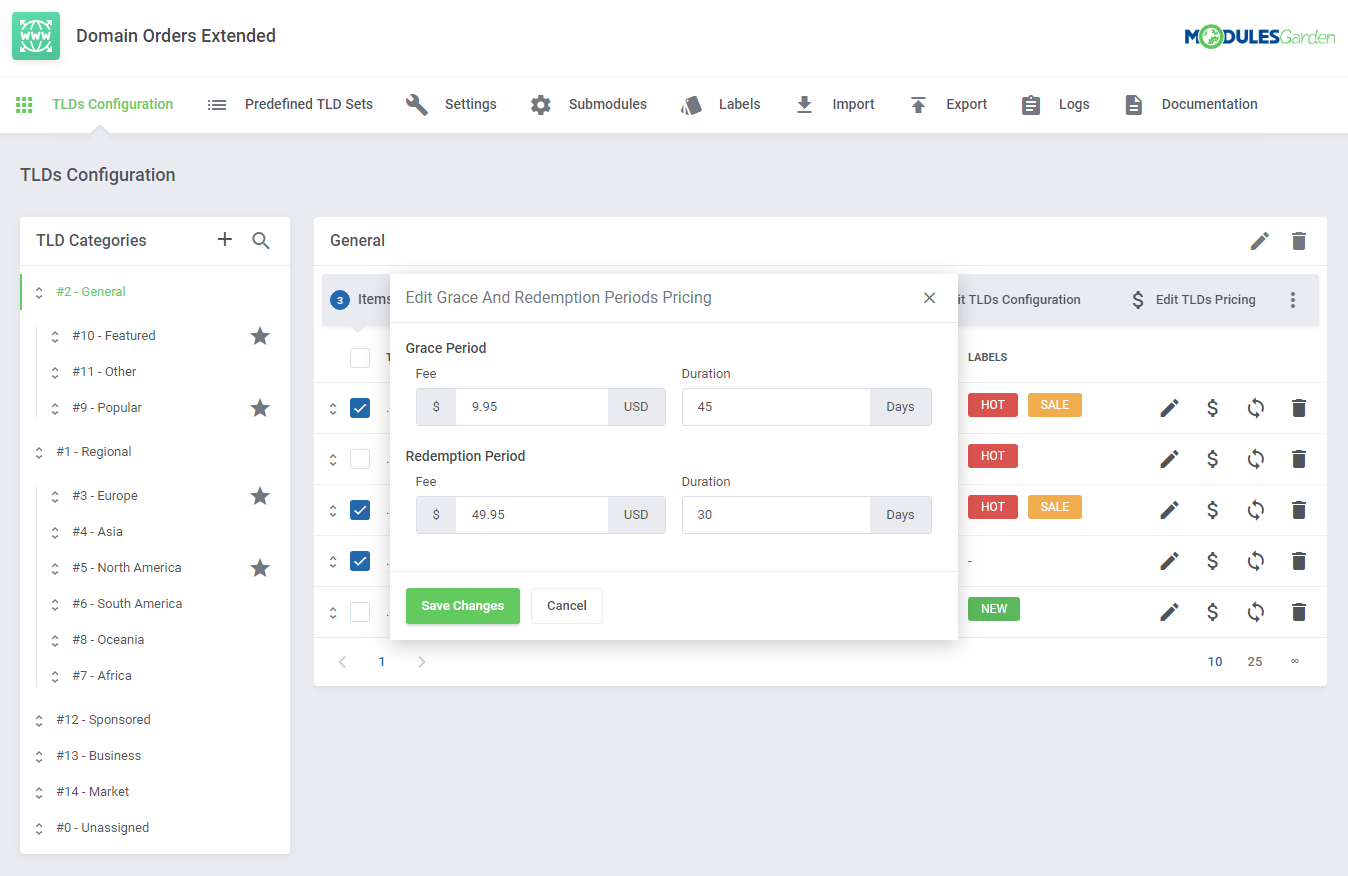The width and height of the screenshot is (1348, 876).
Task: Check the second TLD row checkbox
Action: [360, 459]
